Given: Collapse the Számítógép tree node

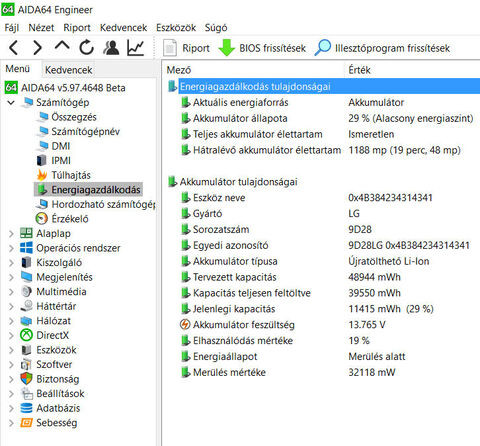Looking at the screenshot, I should pos(11,103).
